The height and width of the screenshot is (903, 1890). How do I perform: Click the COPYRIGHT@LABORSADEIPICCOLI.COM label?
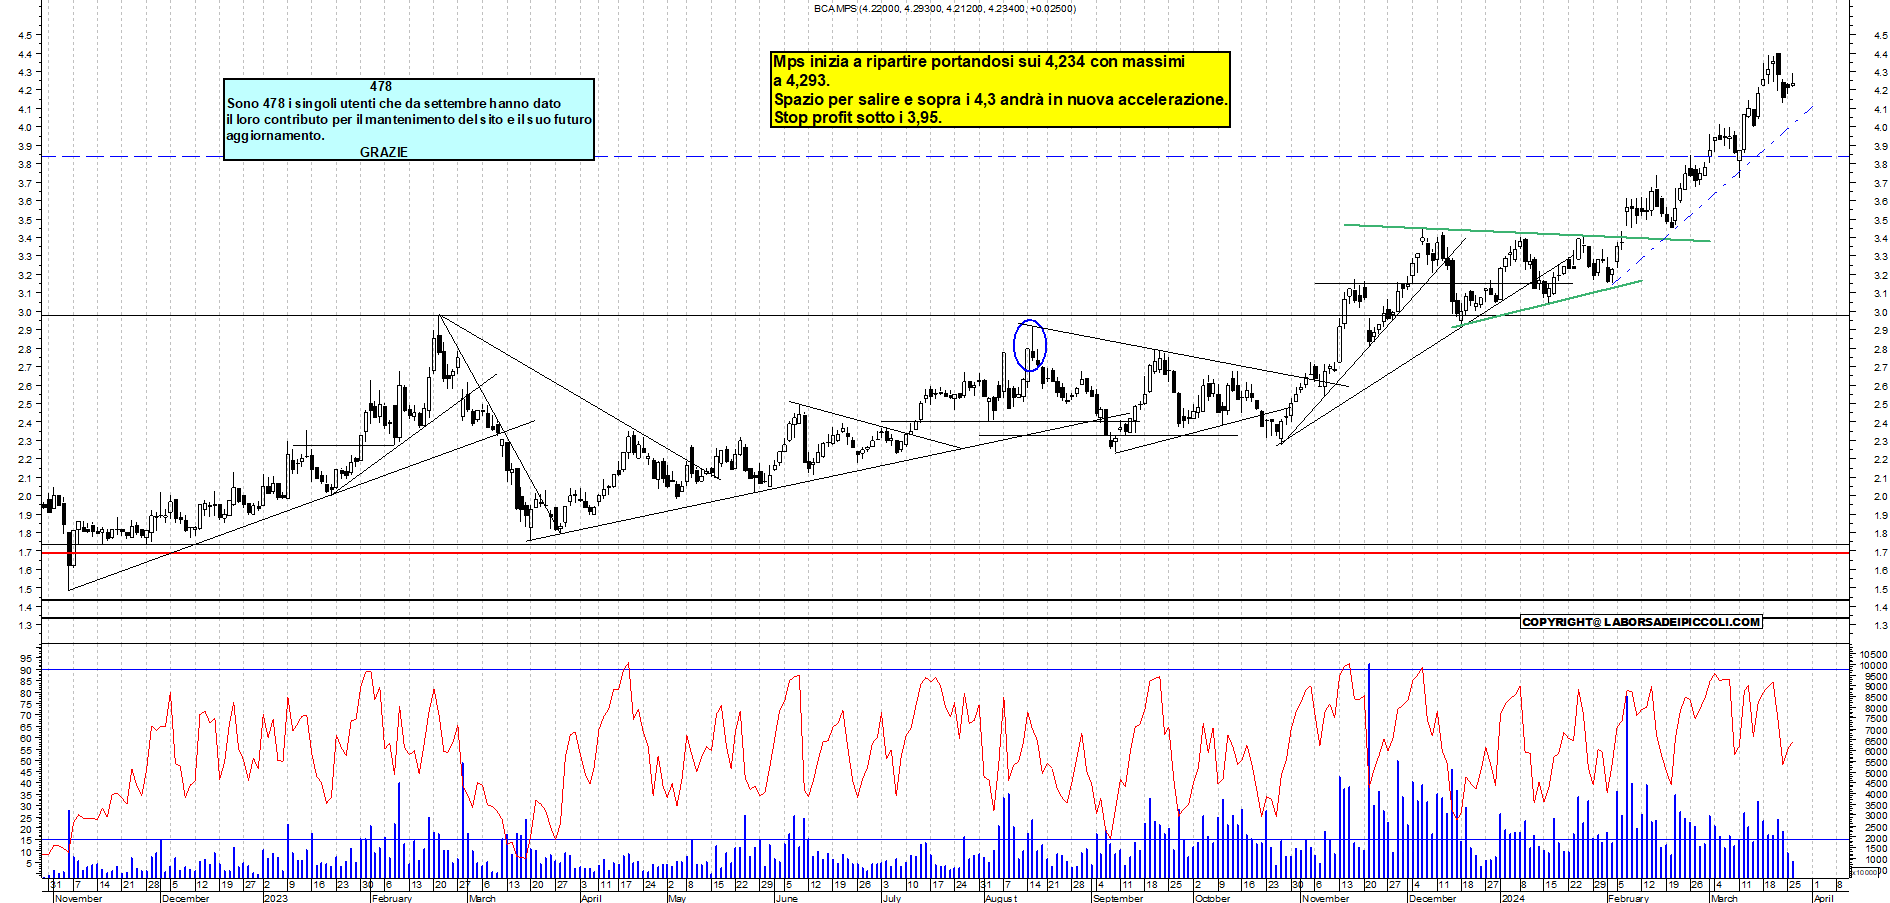click(x=1641, y=622)
